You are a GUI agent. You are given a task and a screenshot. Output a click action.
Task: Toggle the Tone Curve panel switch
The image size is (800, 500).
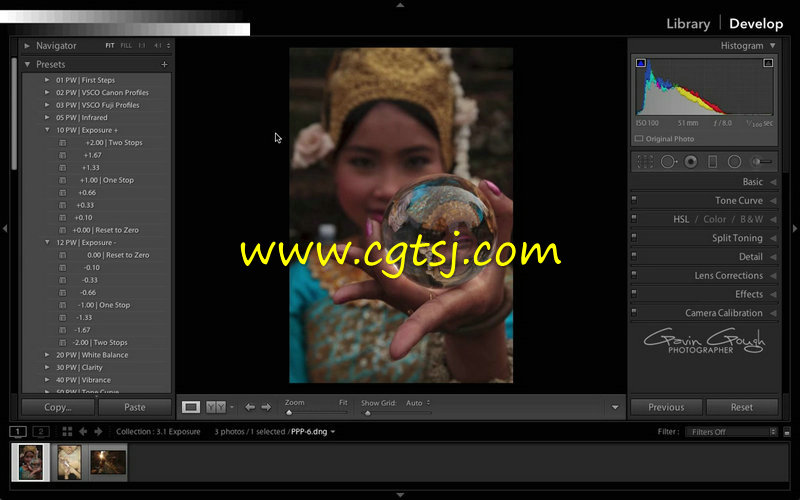point(634,201)
